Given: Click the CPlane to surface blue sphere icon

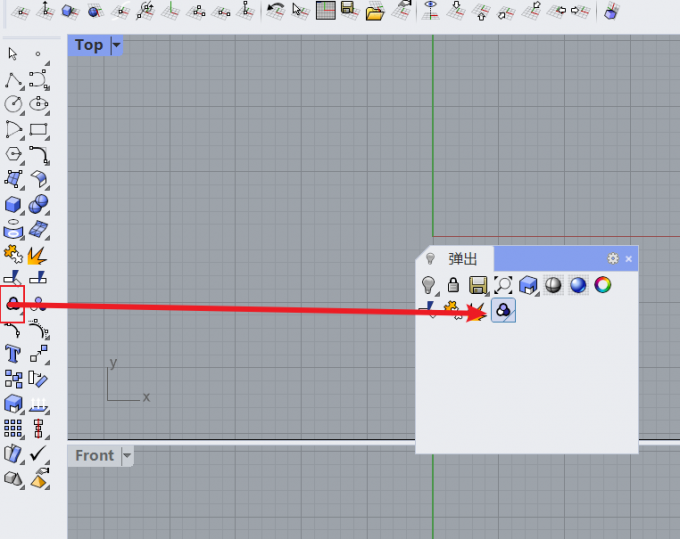Looking at the screenshot, I should pyautogui.click(x=95, y=10).
